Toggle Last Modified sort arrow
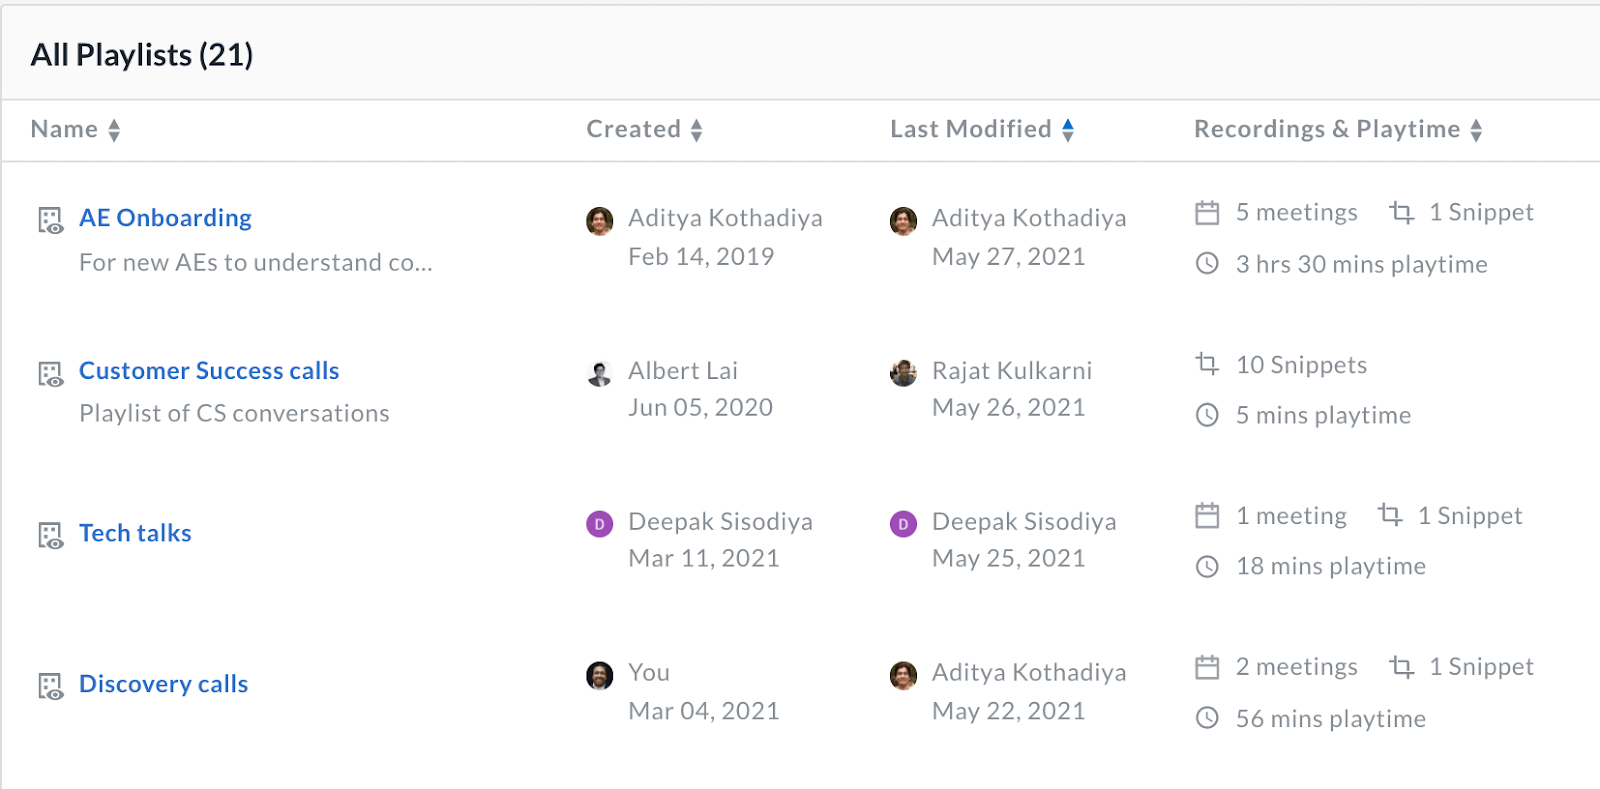 [1068, 130]
